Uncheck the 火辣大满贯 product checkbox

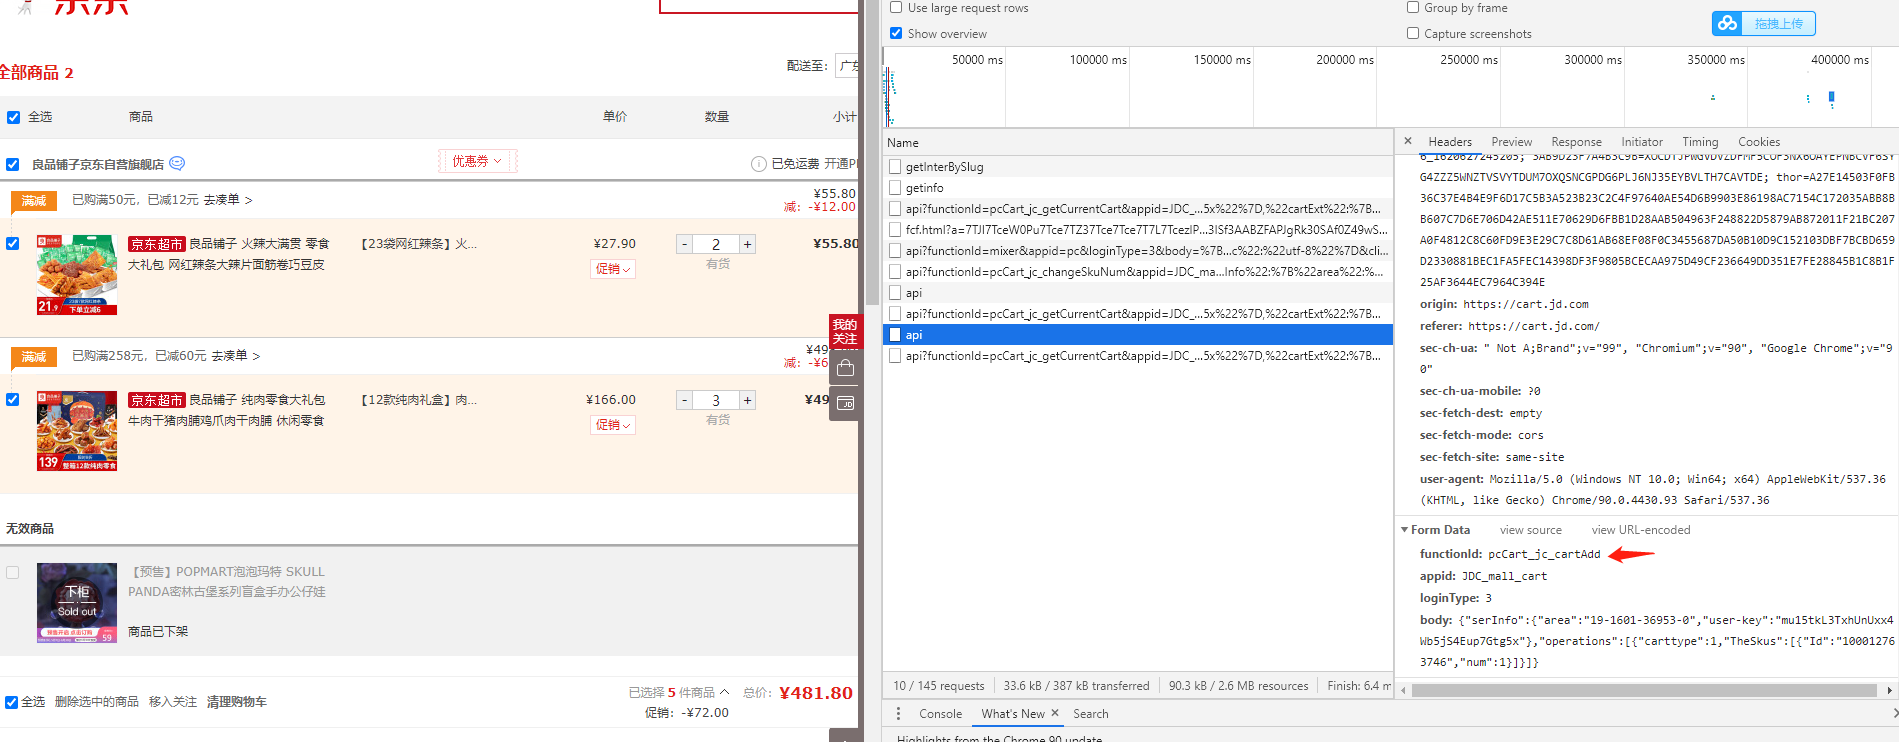[x=13, y=243]
